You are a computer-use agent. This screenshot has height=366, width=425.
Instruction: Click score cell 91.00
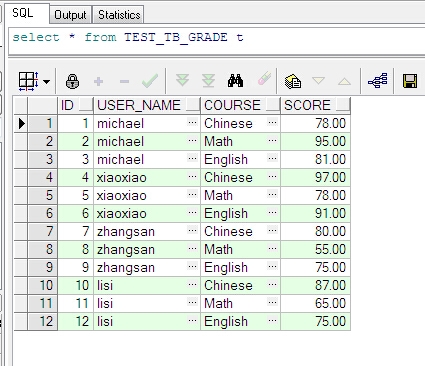click(315, 214)
